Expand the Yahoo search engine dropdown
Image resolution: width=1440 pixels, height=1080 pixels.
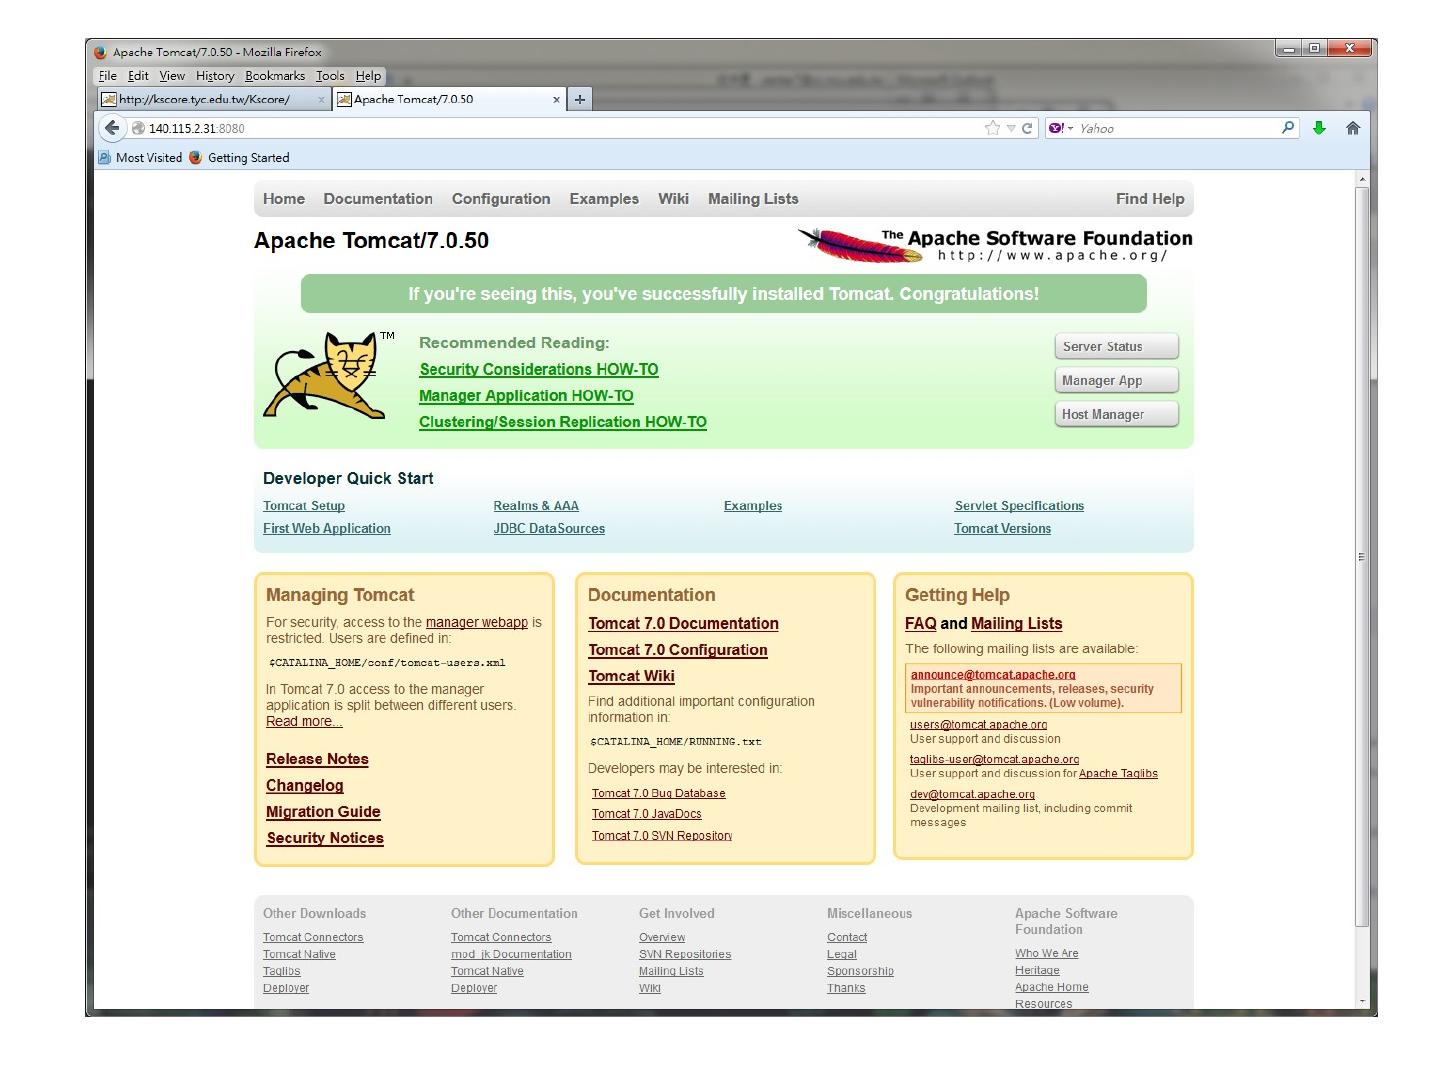1061,128
